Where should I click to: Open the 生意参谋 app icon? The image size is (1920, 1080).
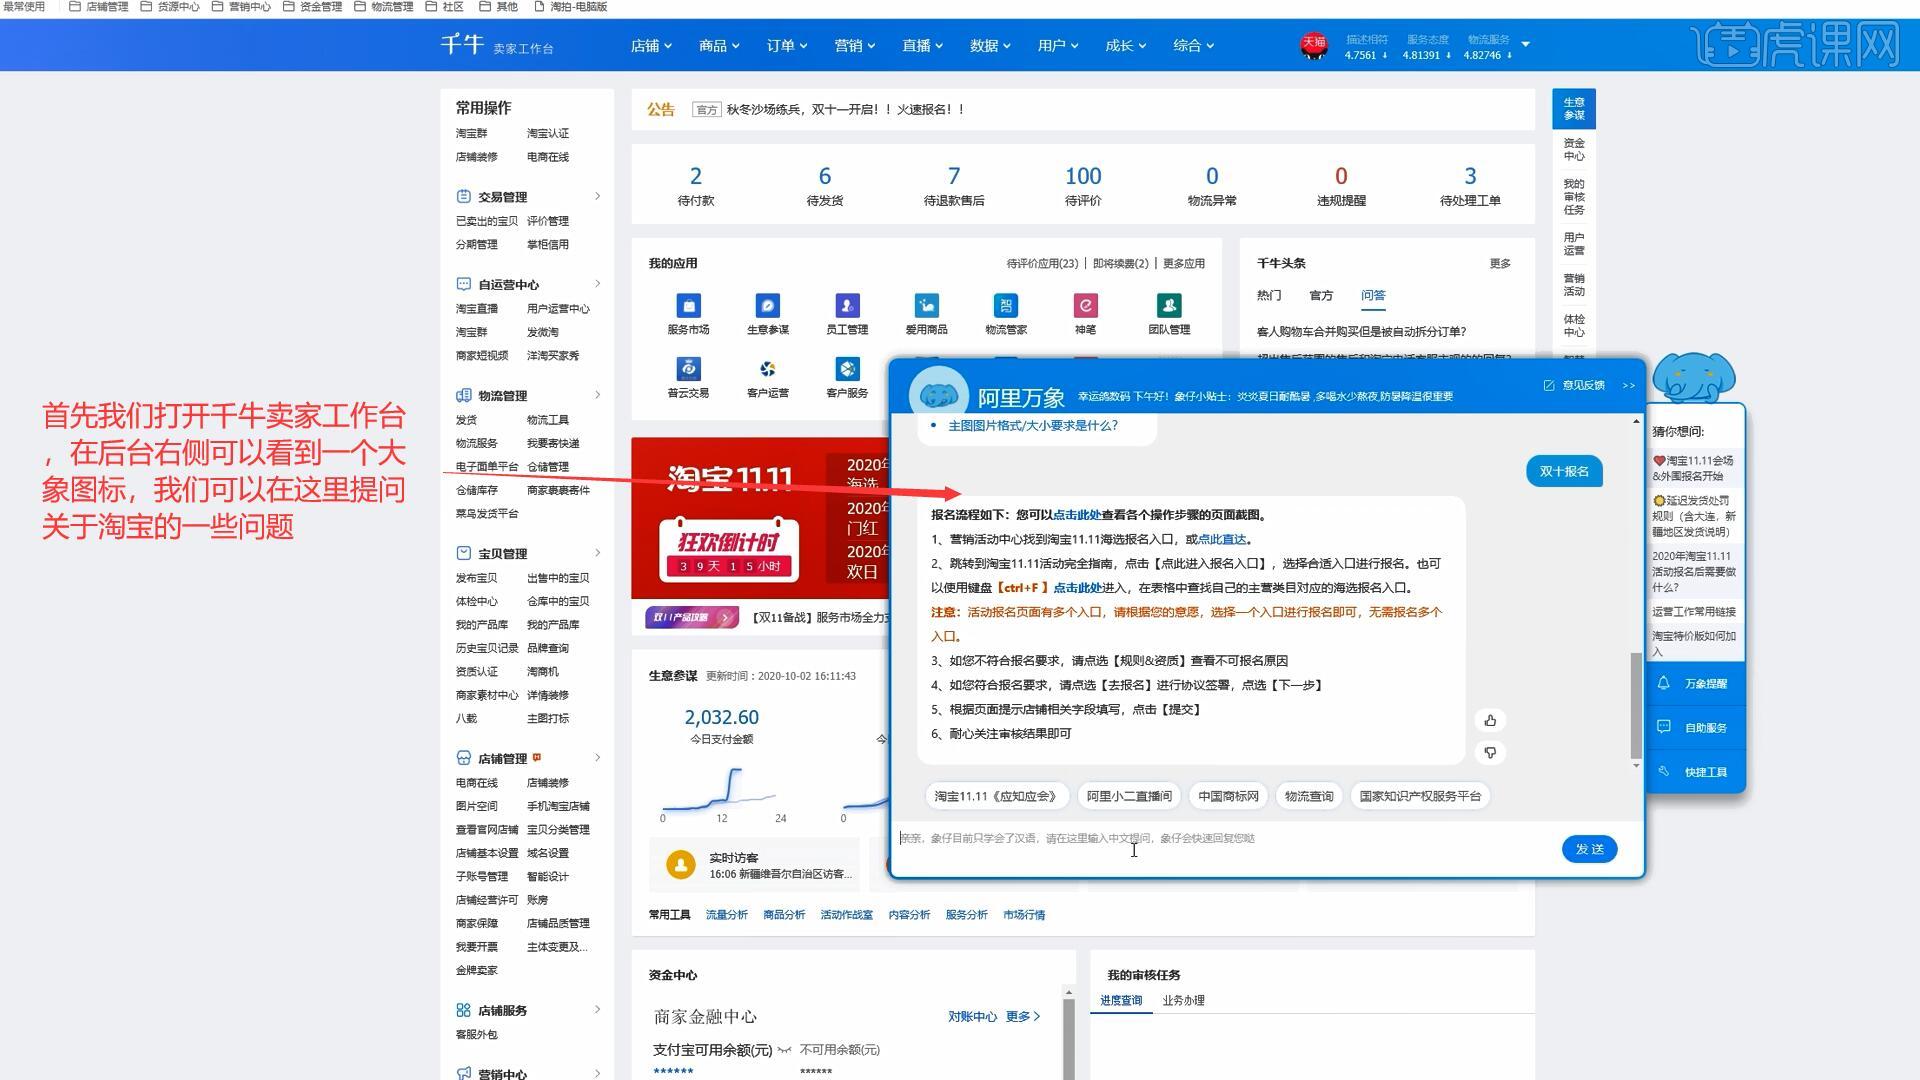click(x=768, y=306)
